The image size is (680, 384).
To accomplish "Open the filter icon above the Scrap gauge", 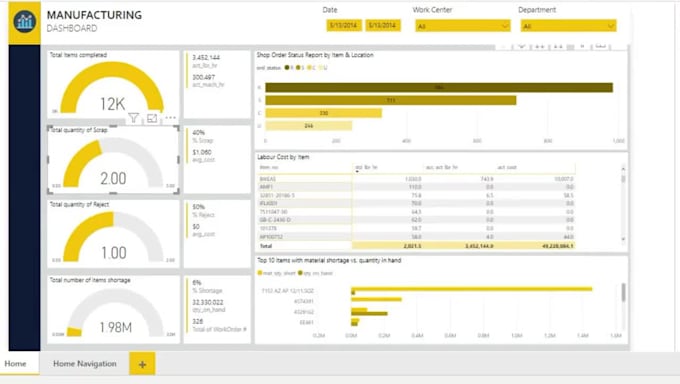I will pyautogui.click(x=134, y=118).
